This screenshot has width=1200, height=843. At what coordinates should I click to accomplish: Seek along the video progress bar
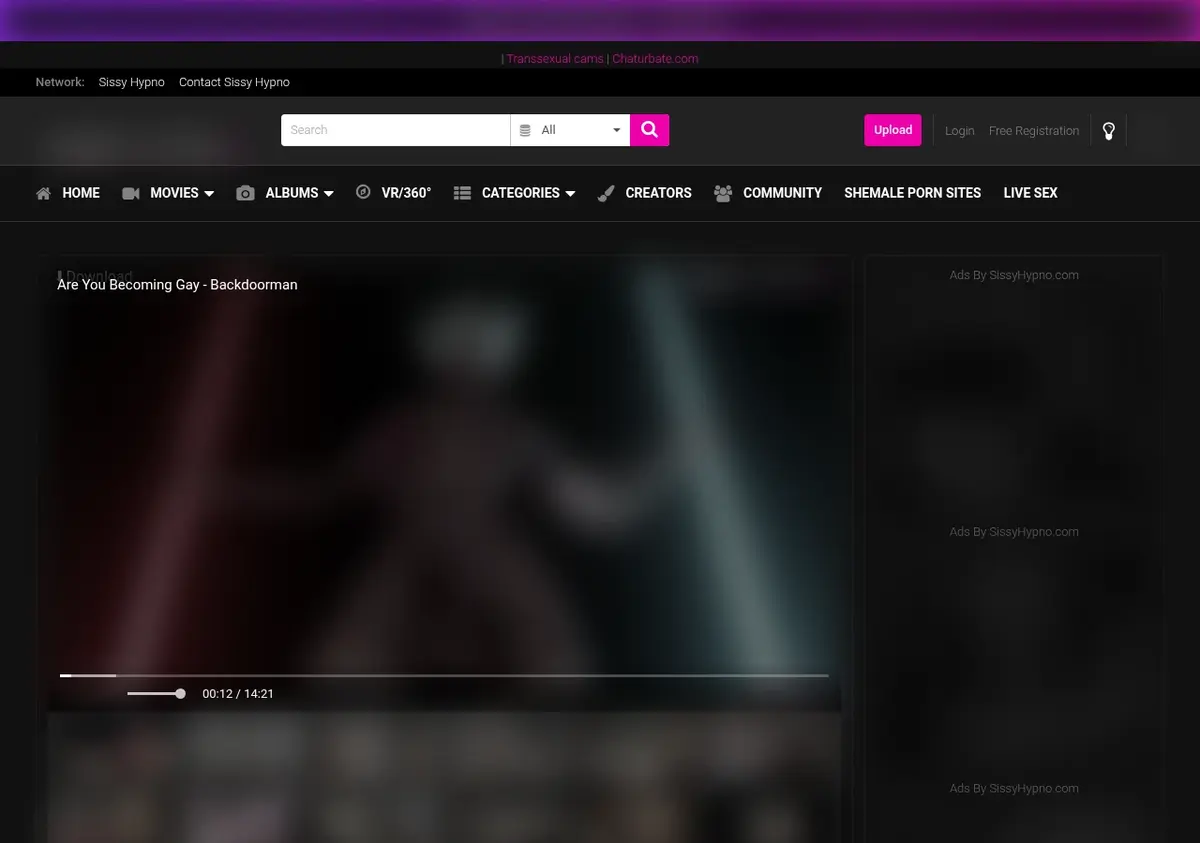point(444,676)
